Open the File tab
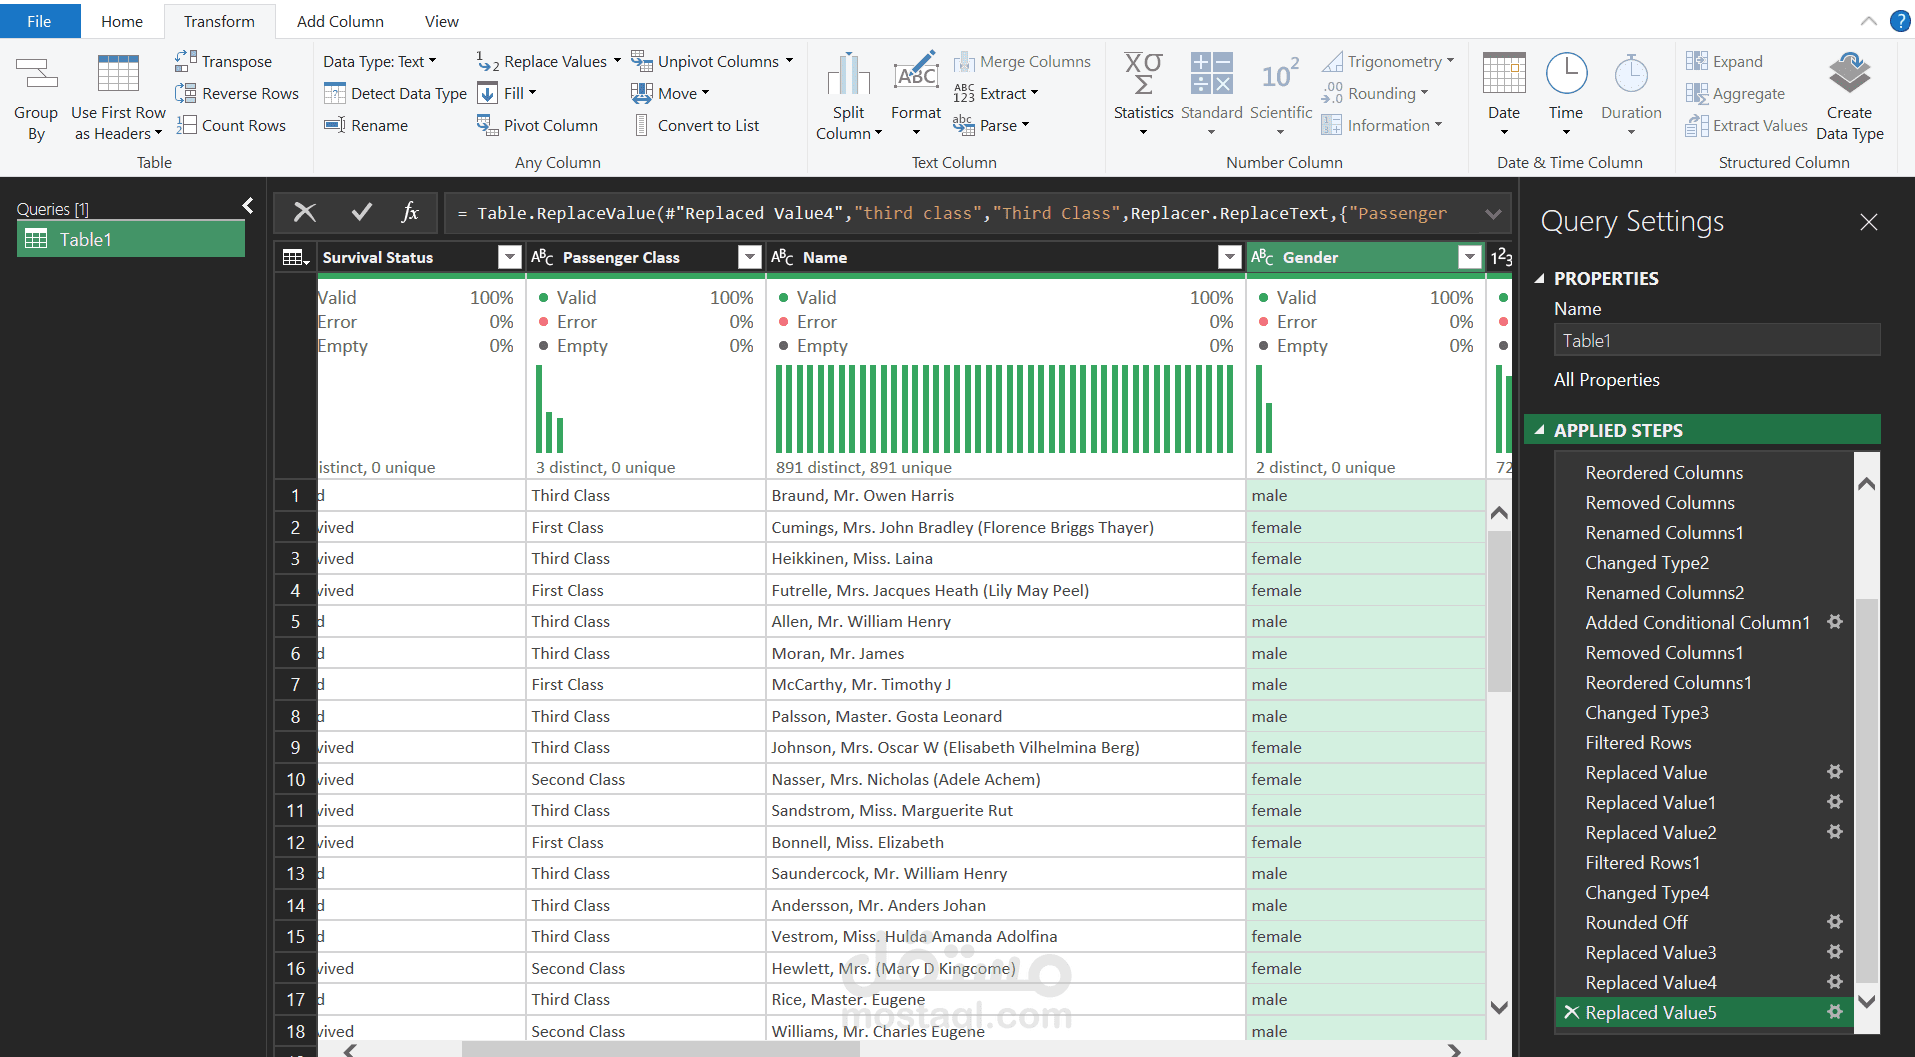The width and height of the screenshot is (1915, 1057). click(40, 21)
